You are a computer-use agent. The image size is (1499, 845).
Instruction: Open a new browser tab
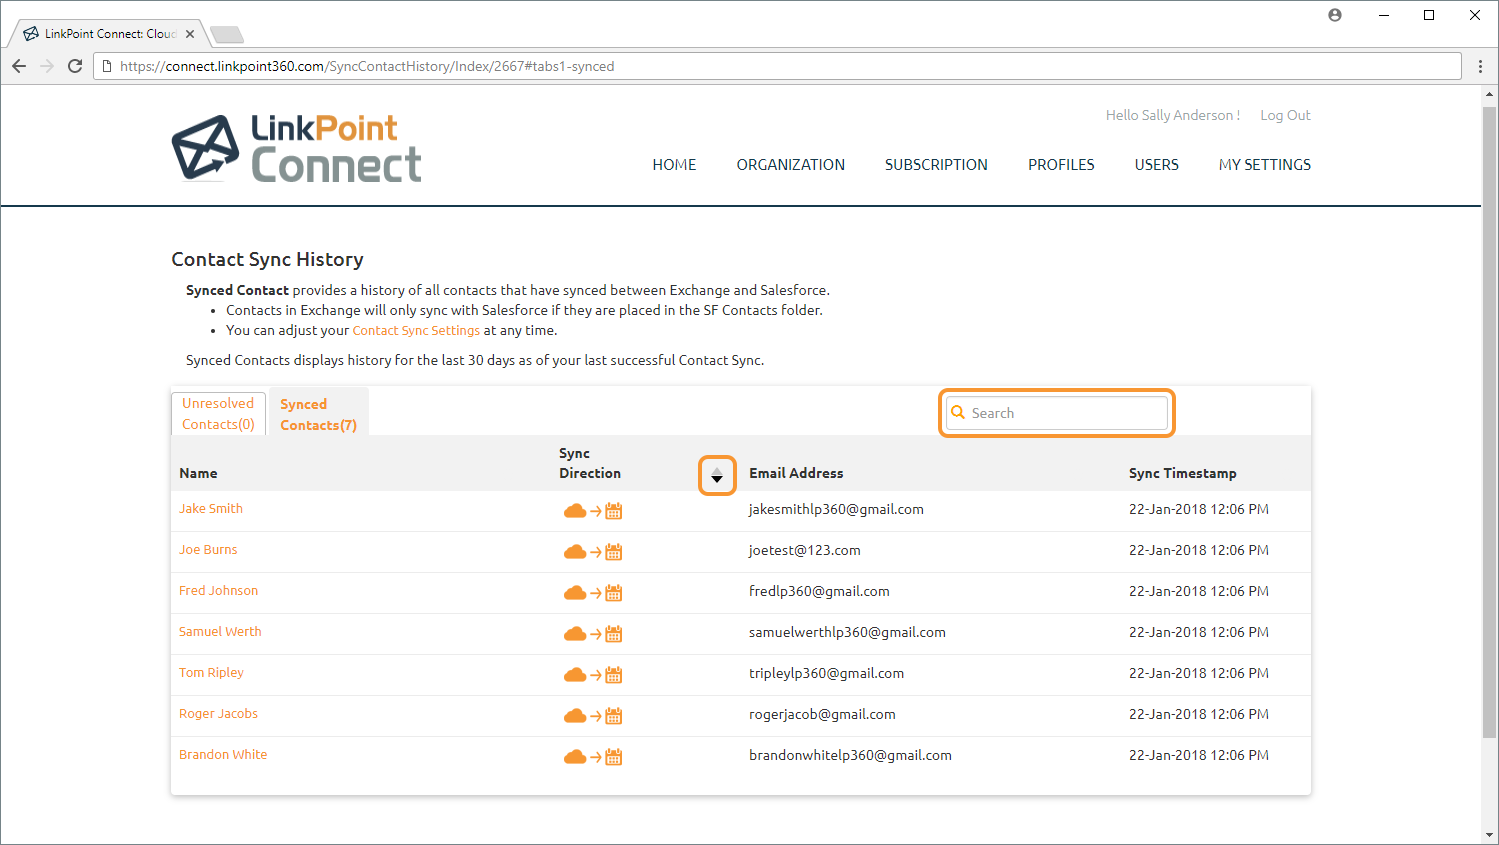(227, 35)
